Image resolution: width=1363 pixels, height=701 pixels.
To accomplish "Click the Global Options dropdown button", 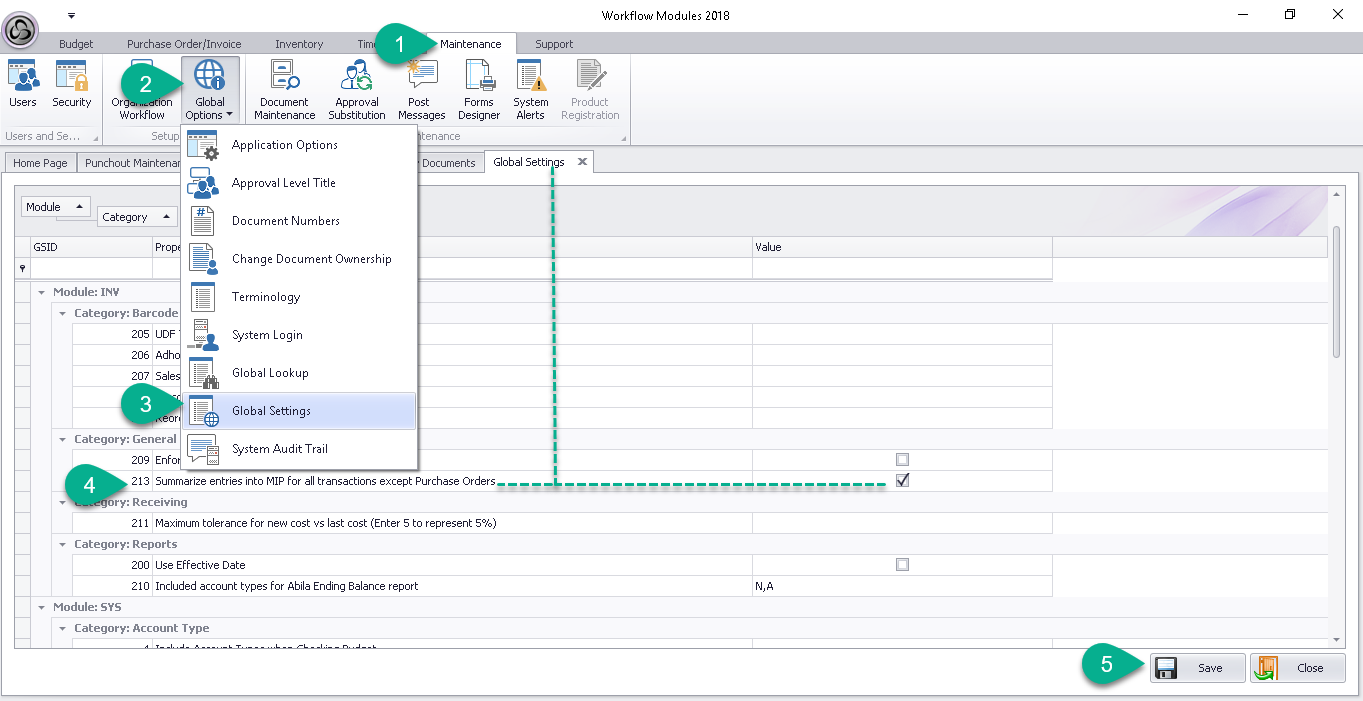I will tap(210, 90).
